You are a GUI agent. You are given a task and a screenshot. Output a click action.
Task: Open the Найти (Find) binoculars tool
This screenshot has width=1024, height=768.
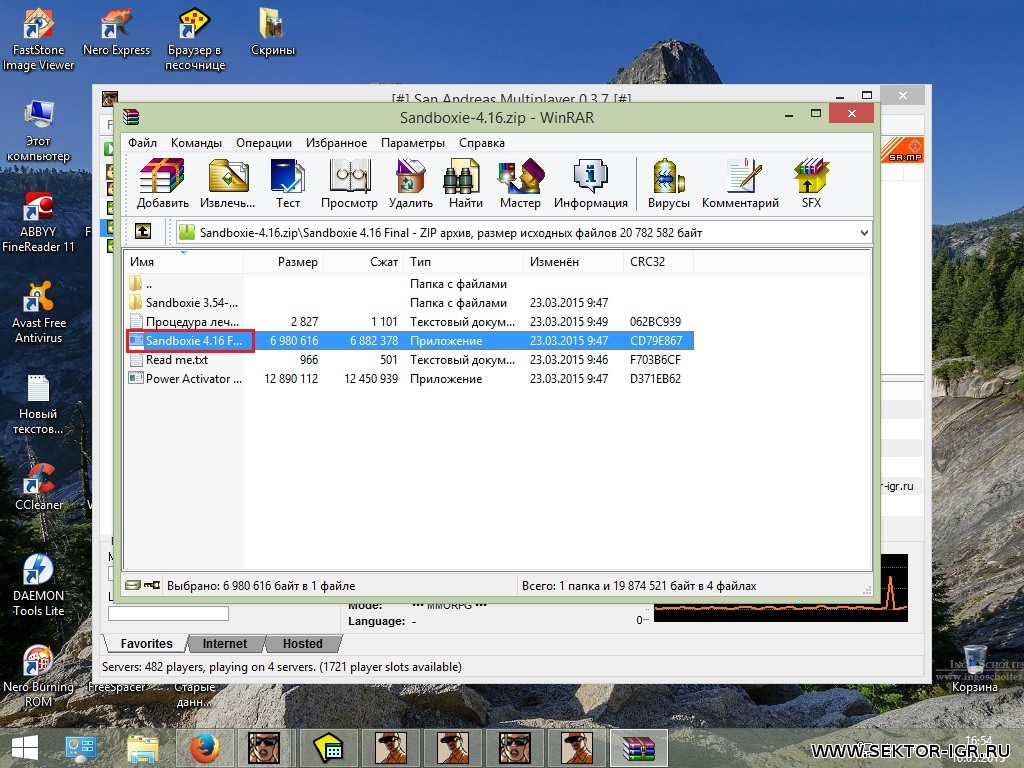(466, 184)
